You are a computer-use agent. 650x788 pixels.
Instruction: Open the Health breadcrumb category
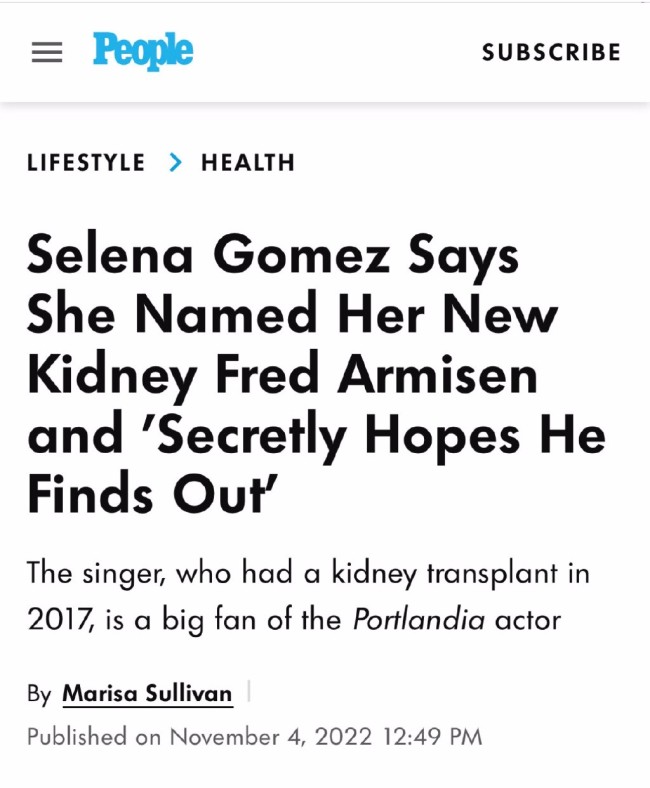(248, 162)
